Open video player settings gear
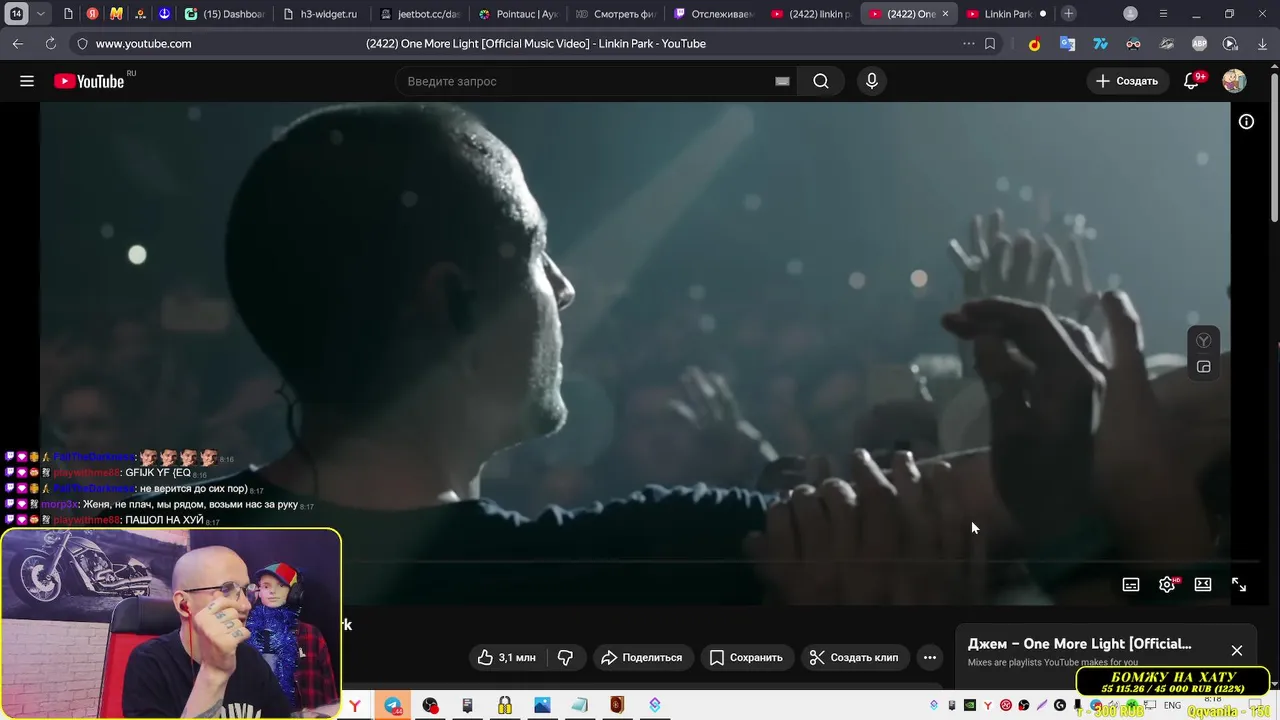This screenshot has width=1280, height=720. pyautogui.click(x=1167, y=585)
